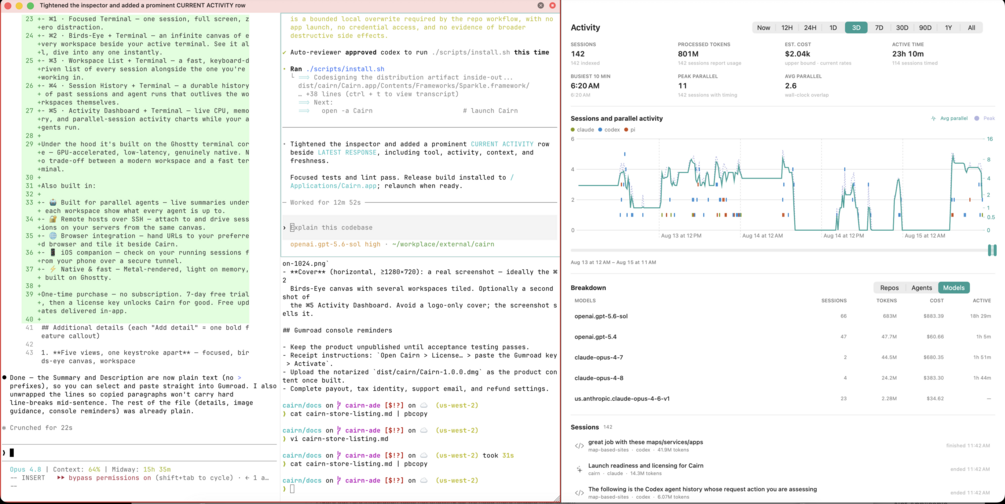Click the 'Context: 64%' status entry

point(76,469)
